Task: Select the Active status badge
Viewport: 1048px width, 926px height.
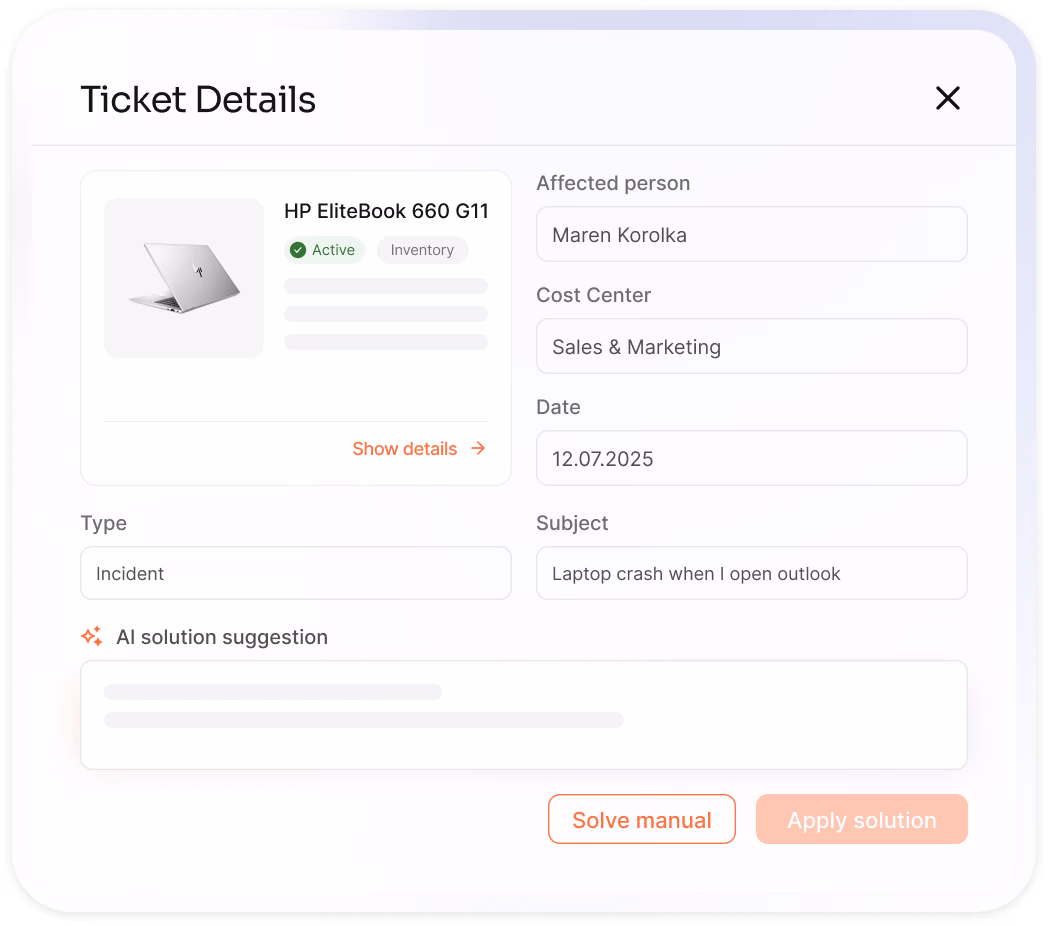Action: tap(324, 250)
